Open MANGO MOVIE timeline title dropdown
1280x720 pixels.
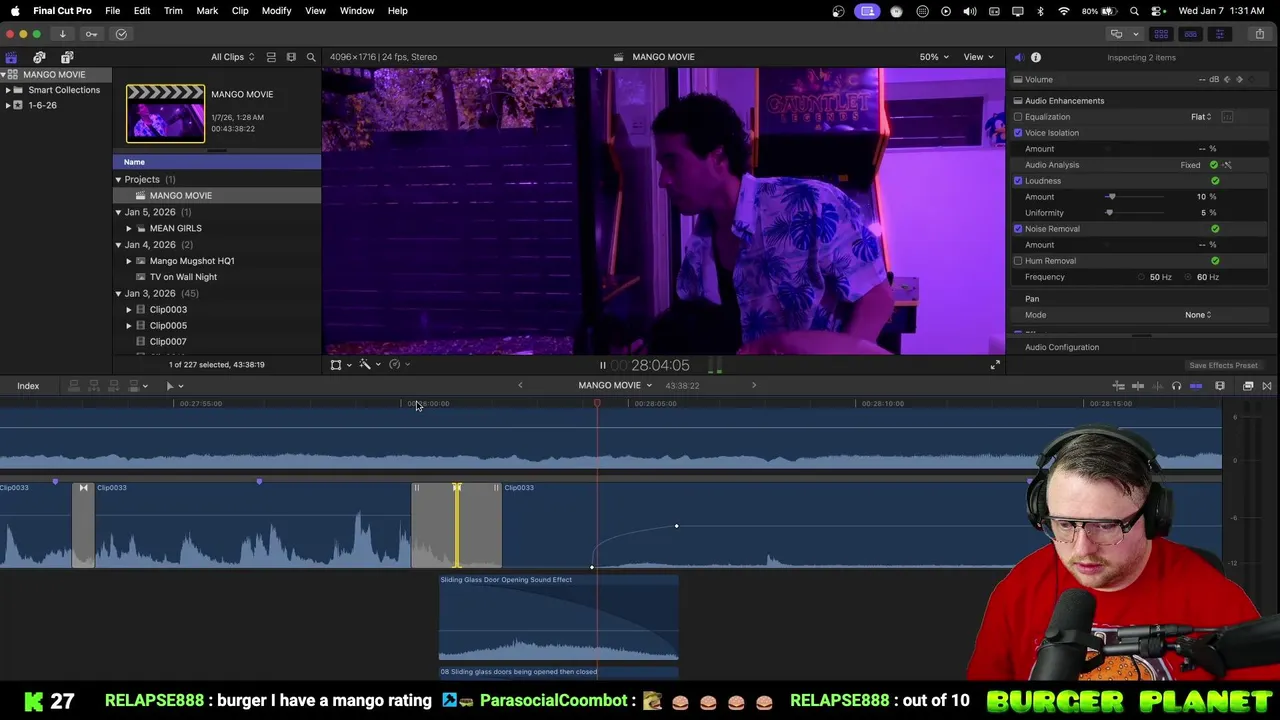tap(614, 386)
